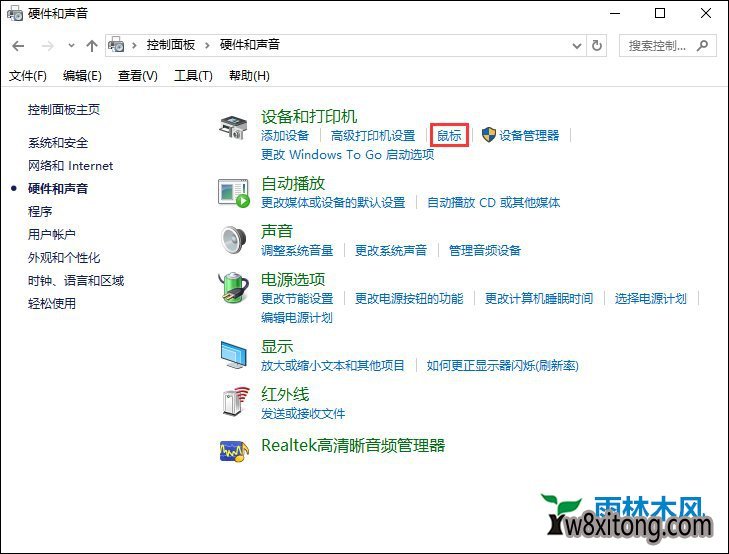729x554 pixels.
Task: Open the 工具(T) menu
Action: pyautogui.click(x=193, y=76)
